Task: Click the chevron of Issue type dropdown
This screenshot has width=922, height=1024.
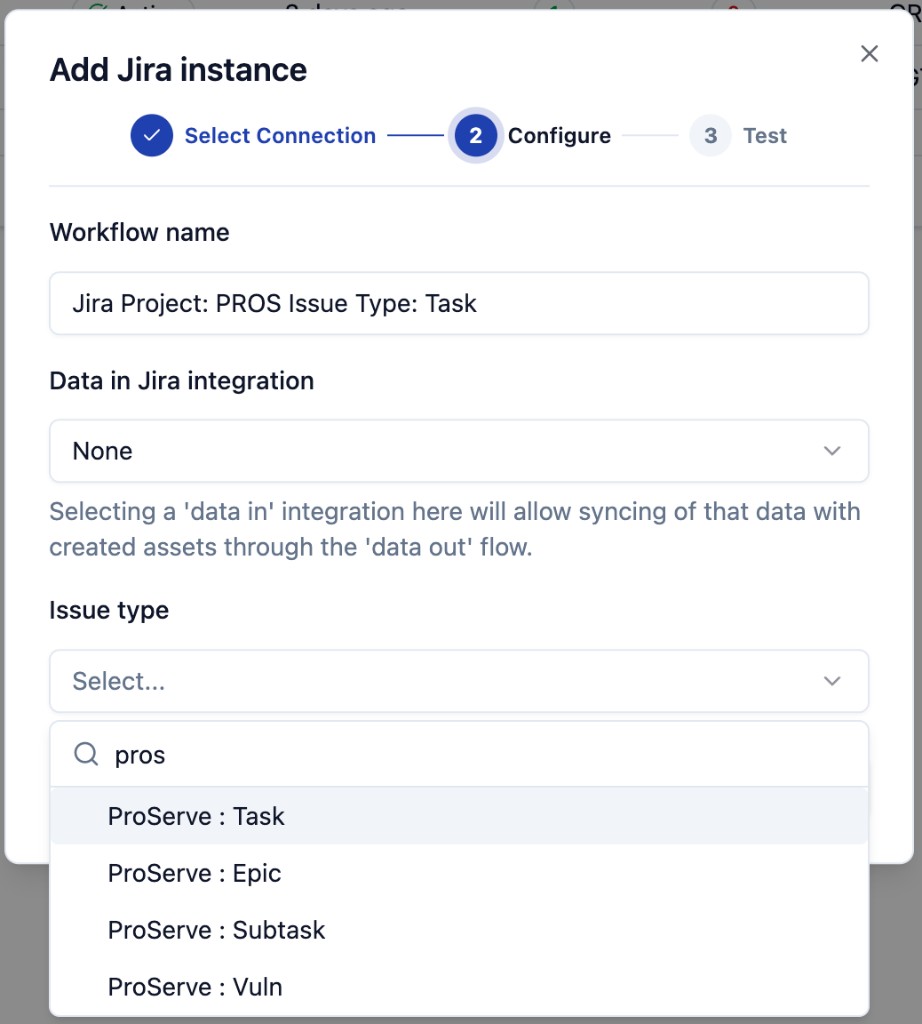Action: coord(832,681)
